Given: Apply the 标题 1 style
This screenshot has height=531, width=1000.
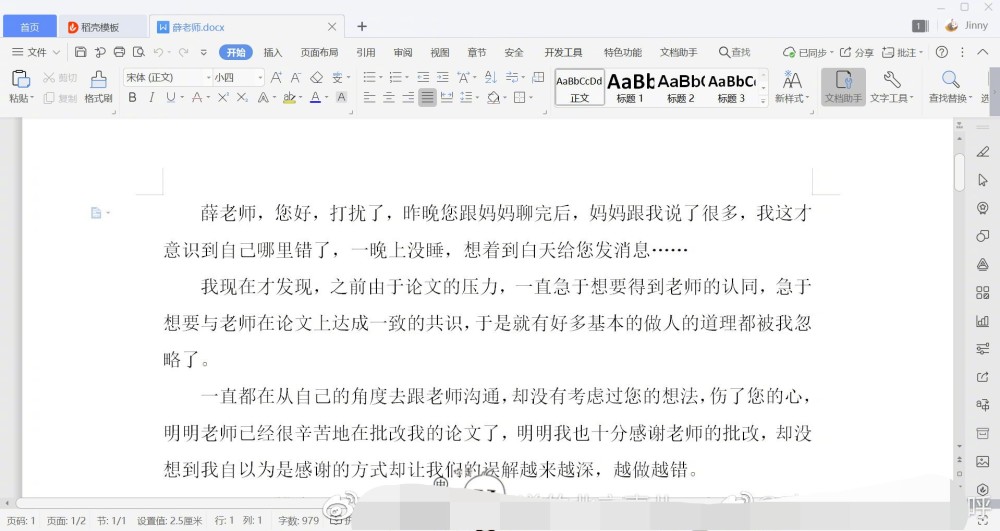Looking at the screenshot, I should [630, 87].
